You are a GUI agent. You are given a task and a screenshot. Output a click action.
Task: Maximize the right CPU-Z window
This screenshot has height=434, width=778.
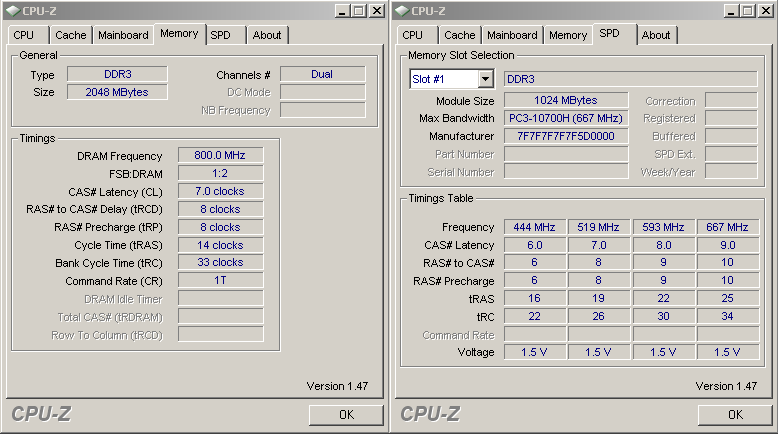pos(748,11)
